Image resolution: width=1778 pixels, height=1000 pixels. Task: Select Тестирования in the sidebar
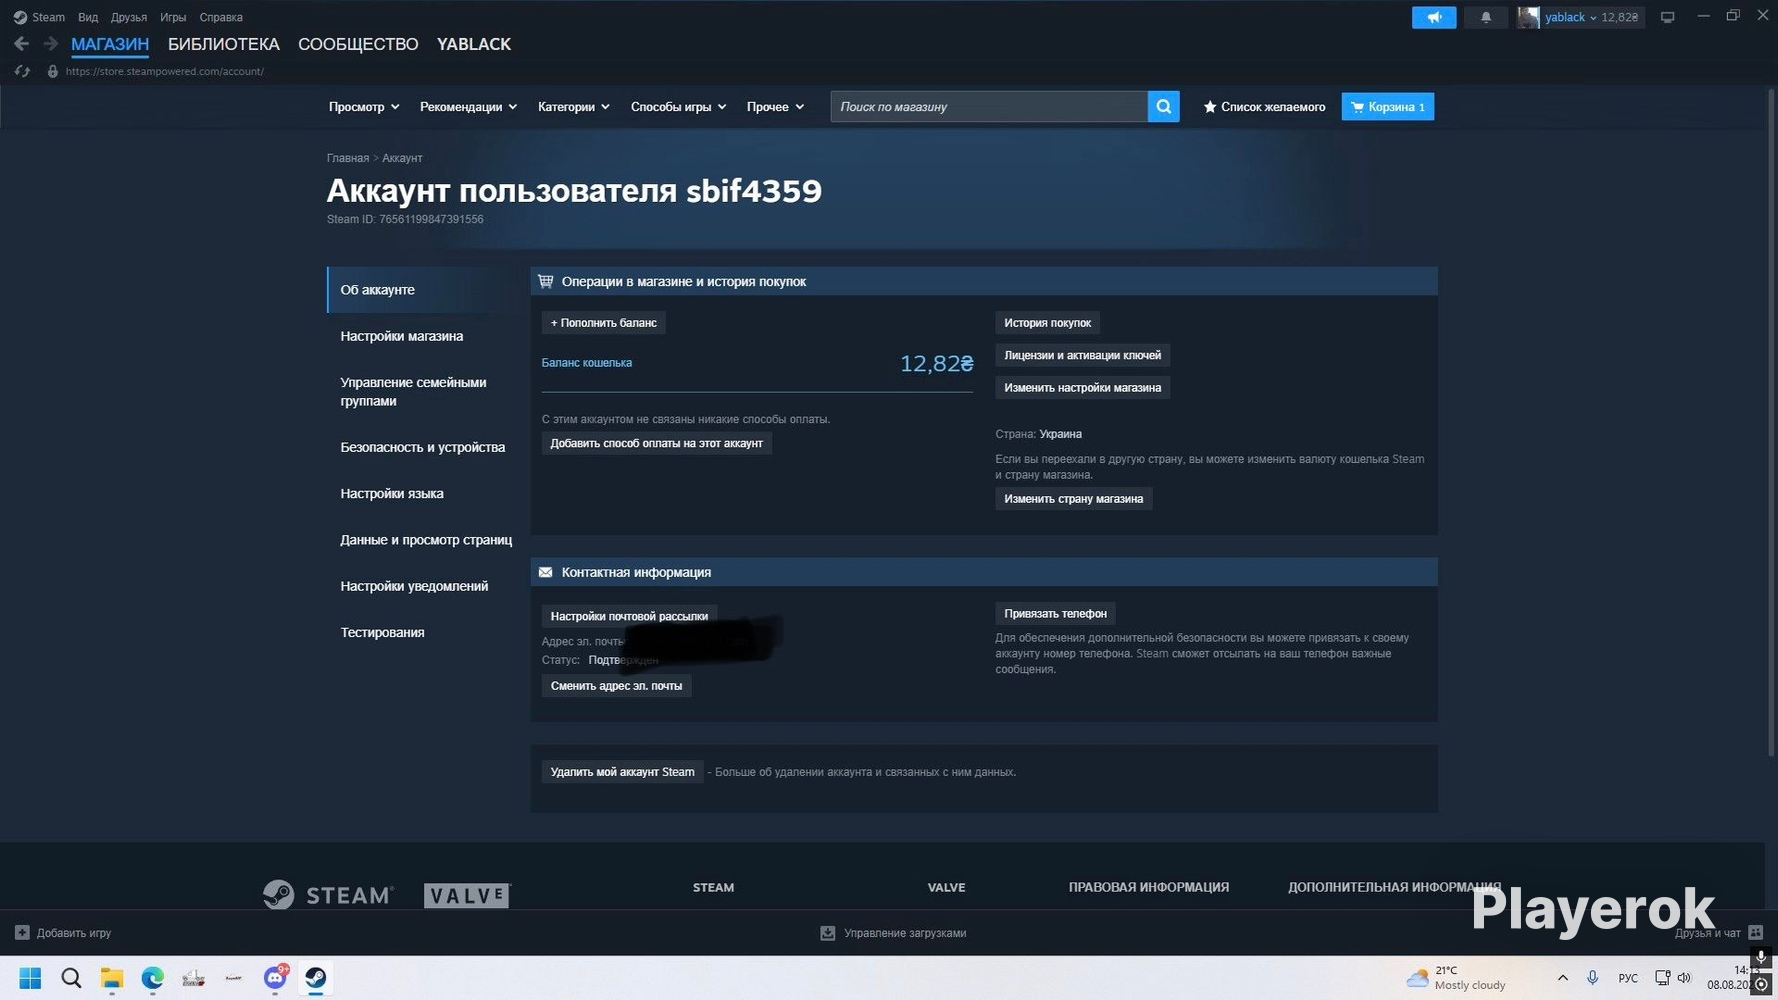pos(382,632)
